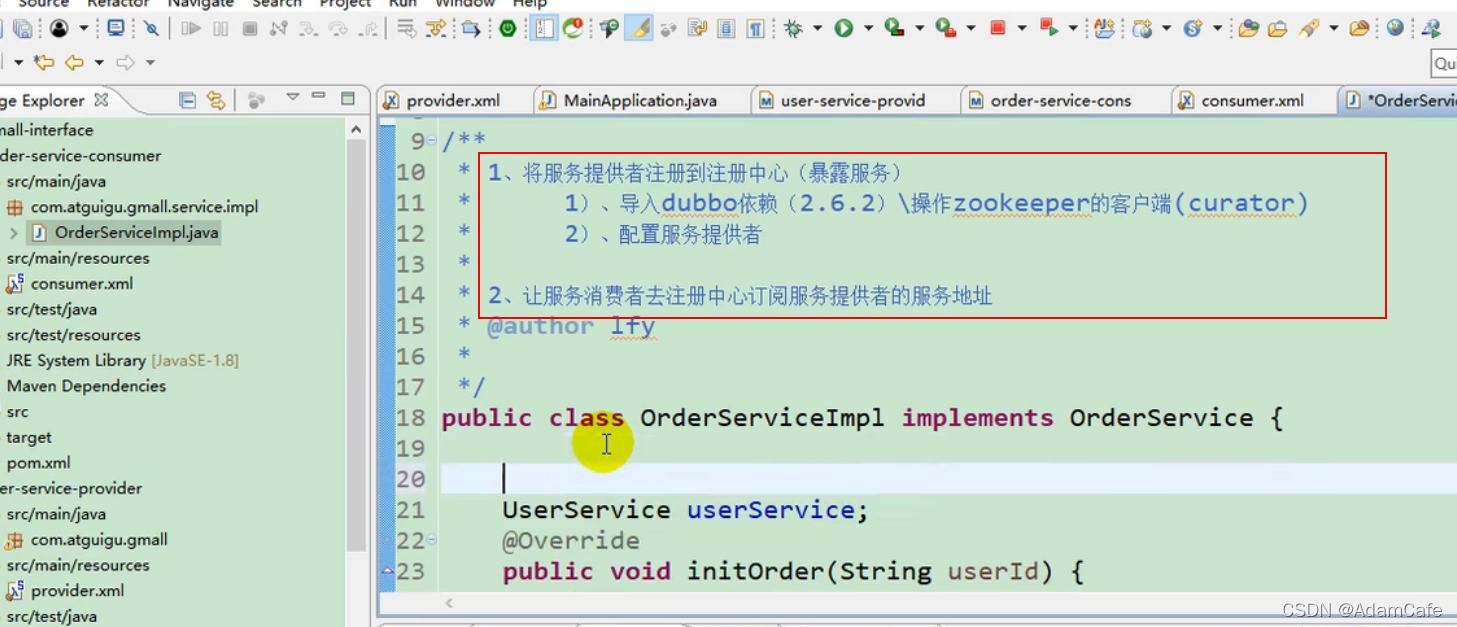Go to Last Edit Location icon
This screenshot has height=627, width=1457.
point(43,63)
